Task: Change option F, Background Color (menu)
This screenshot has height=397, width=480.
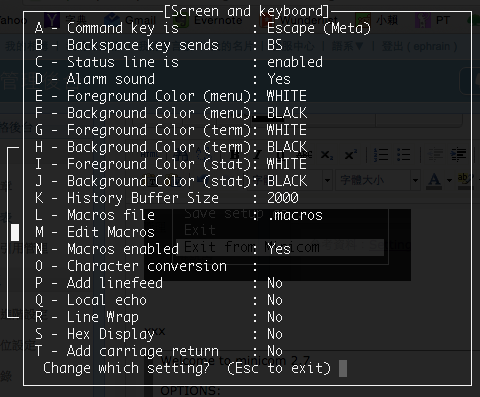Action: (171, 113)
